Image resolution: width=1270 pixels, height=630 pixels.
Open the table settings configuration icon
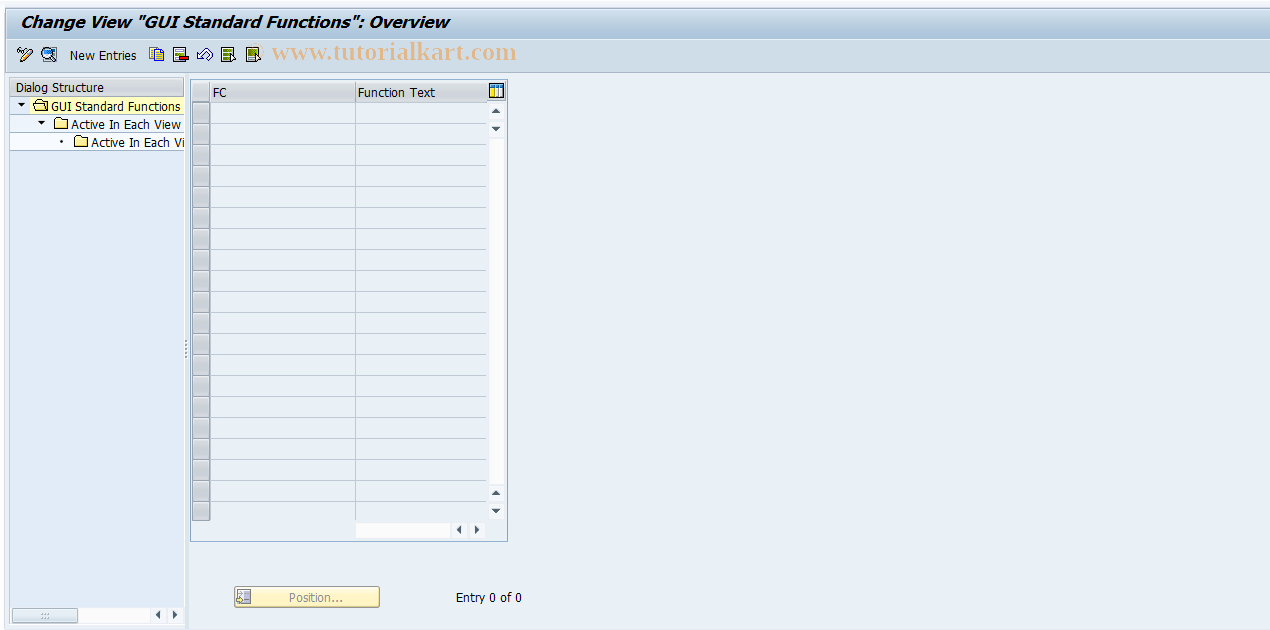[x=497, y=91]
